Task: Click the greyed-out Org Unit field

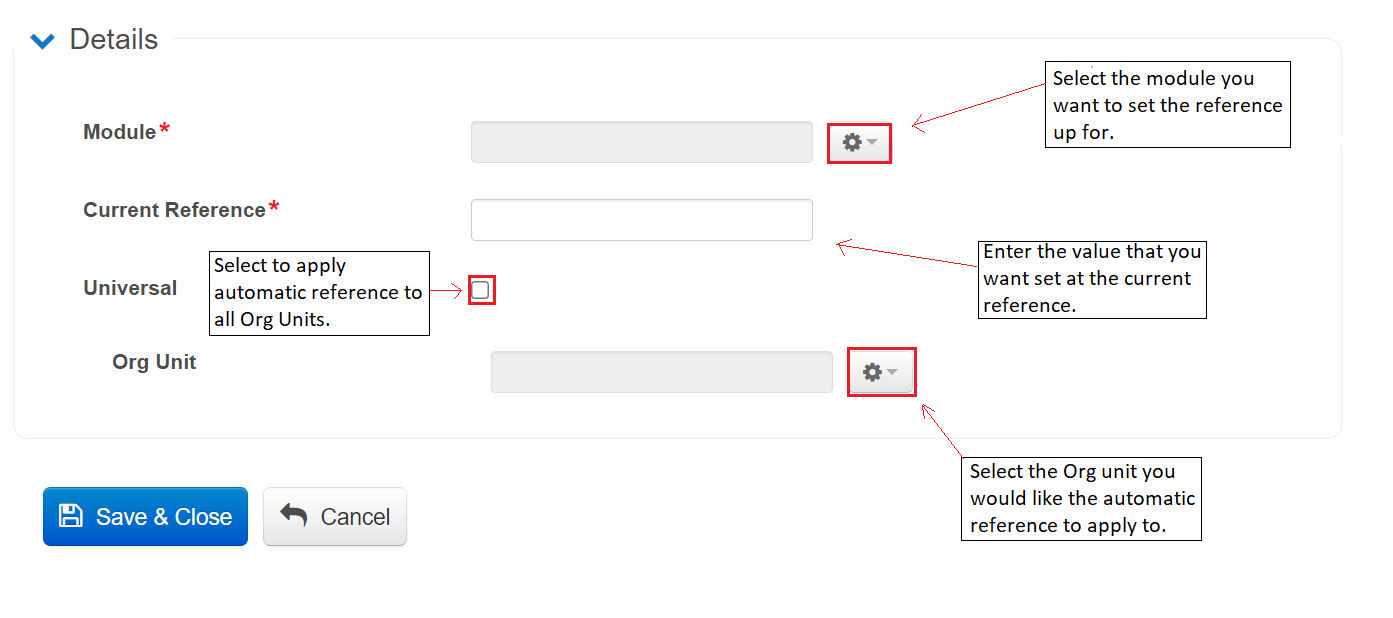Action: [x=661, y=372]
